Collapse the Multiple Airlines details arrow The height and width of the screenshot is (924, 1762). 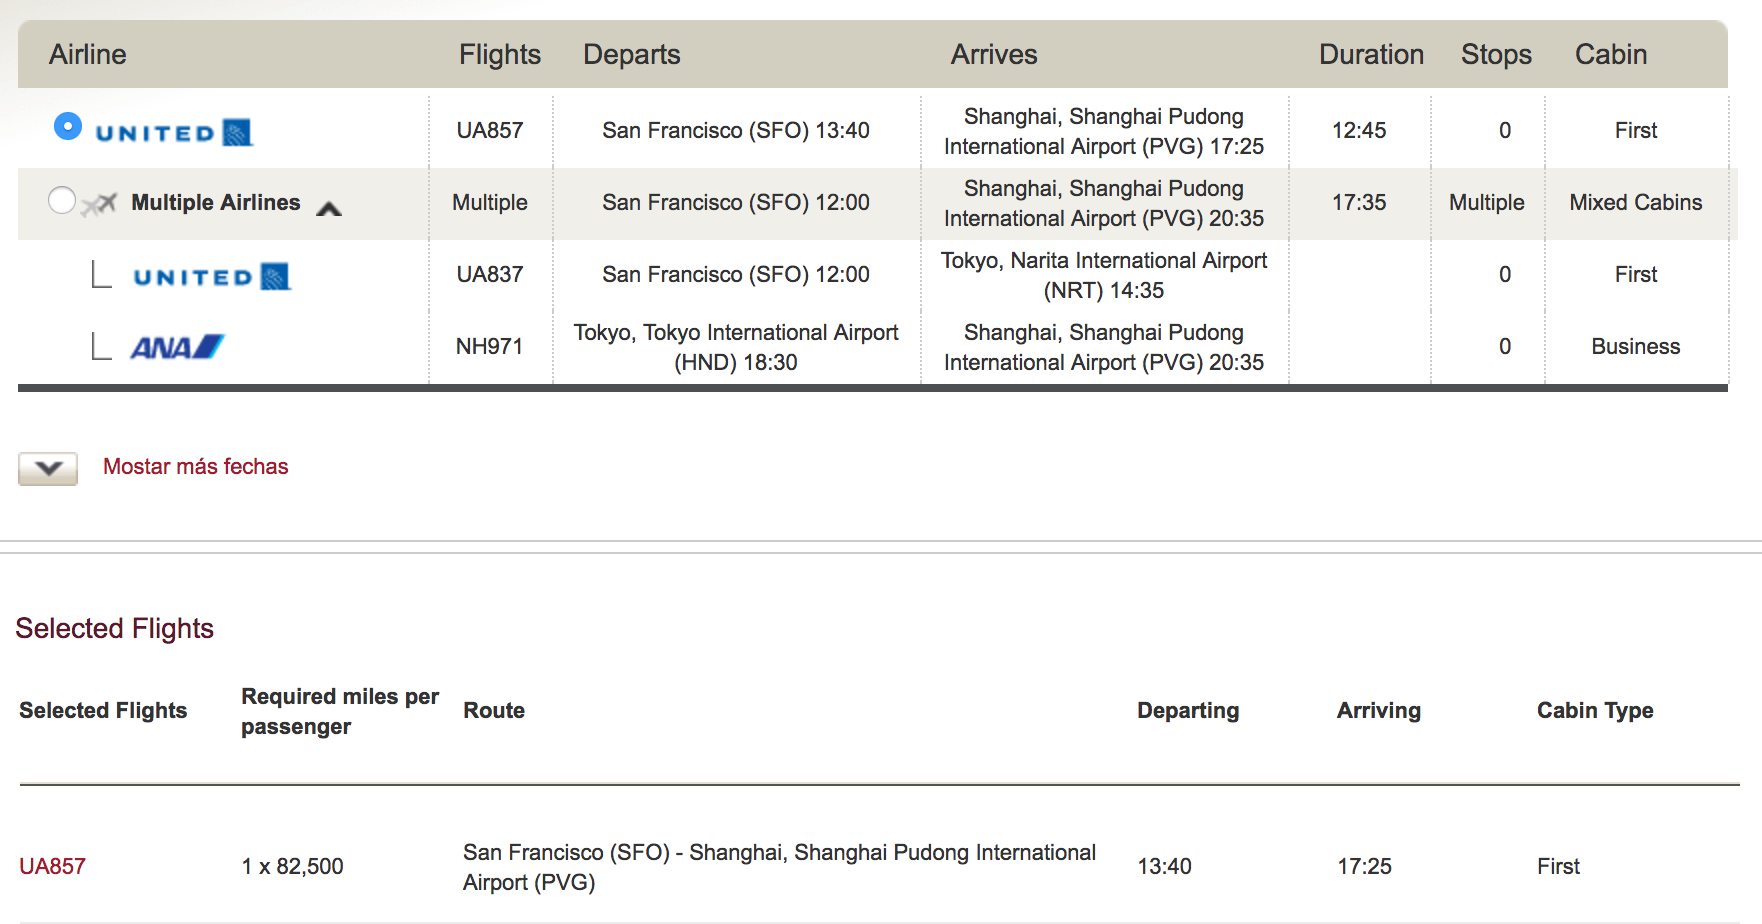click(329, 208)
